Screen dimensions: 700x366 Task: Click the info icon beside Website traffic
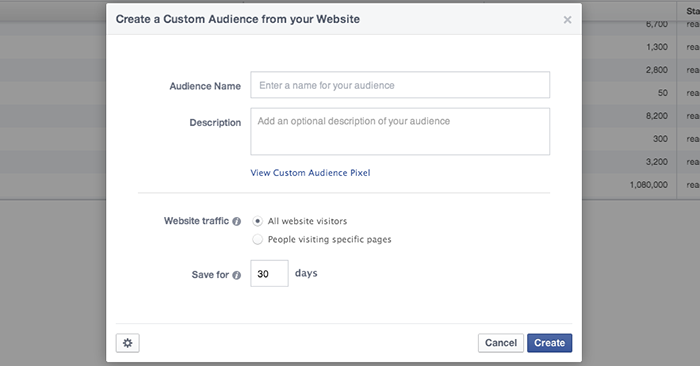[237, 221]
